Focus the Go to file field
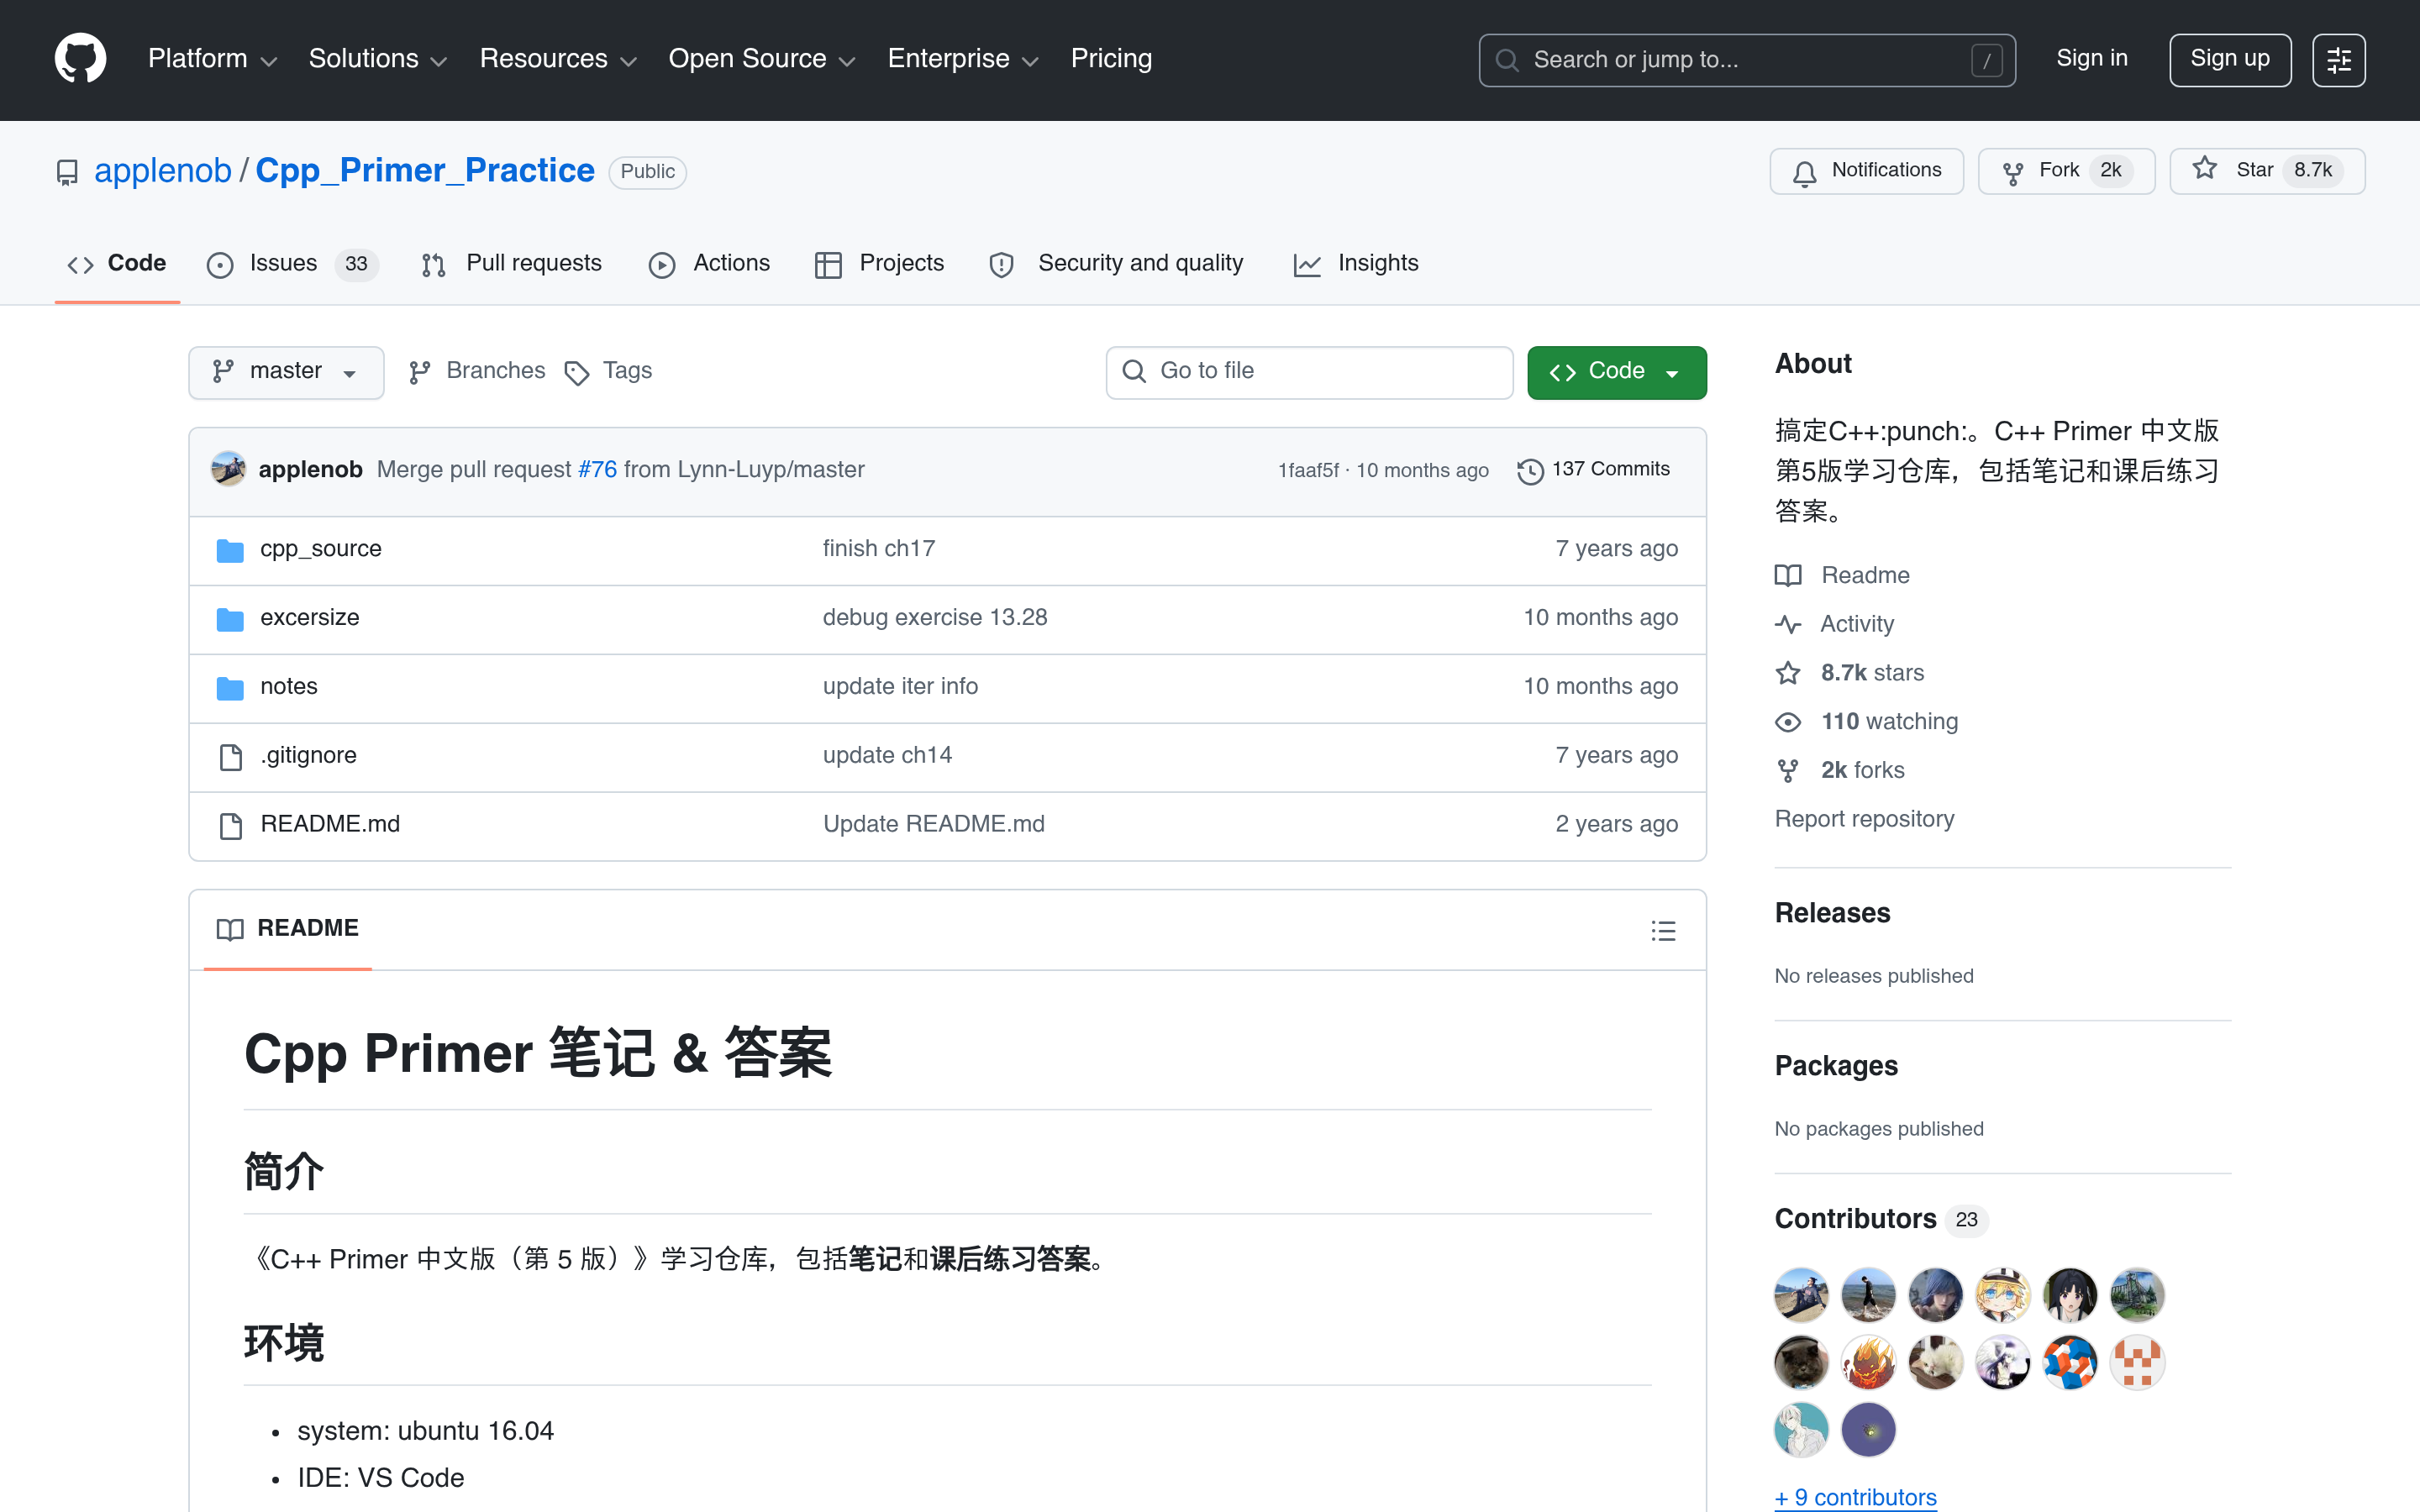Viewport: 2420px width, 1512px height. (1308, 372)
